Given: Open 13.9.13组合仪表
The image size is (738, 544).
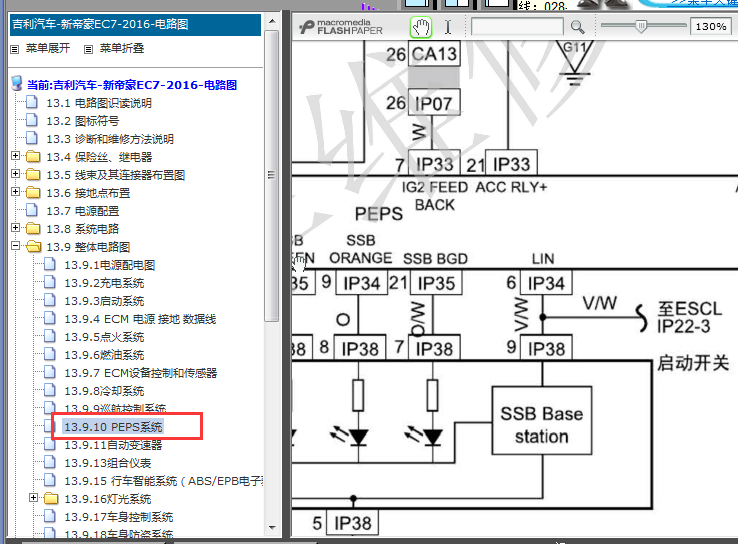Looking at the screenshot, I should tap(107, 463).
